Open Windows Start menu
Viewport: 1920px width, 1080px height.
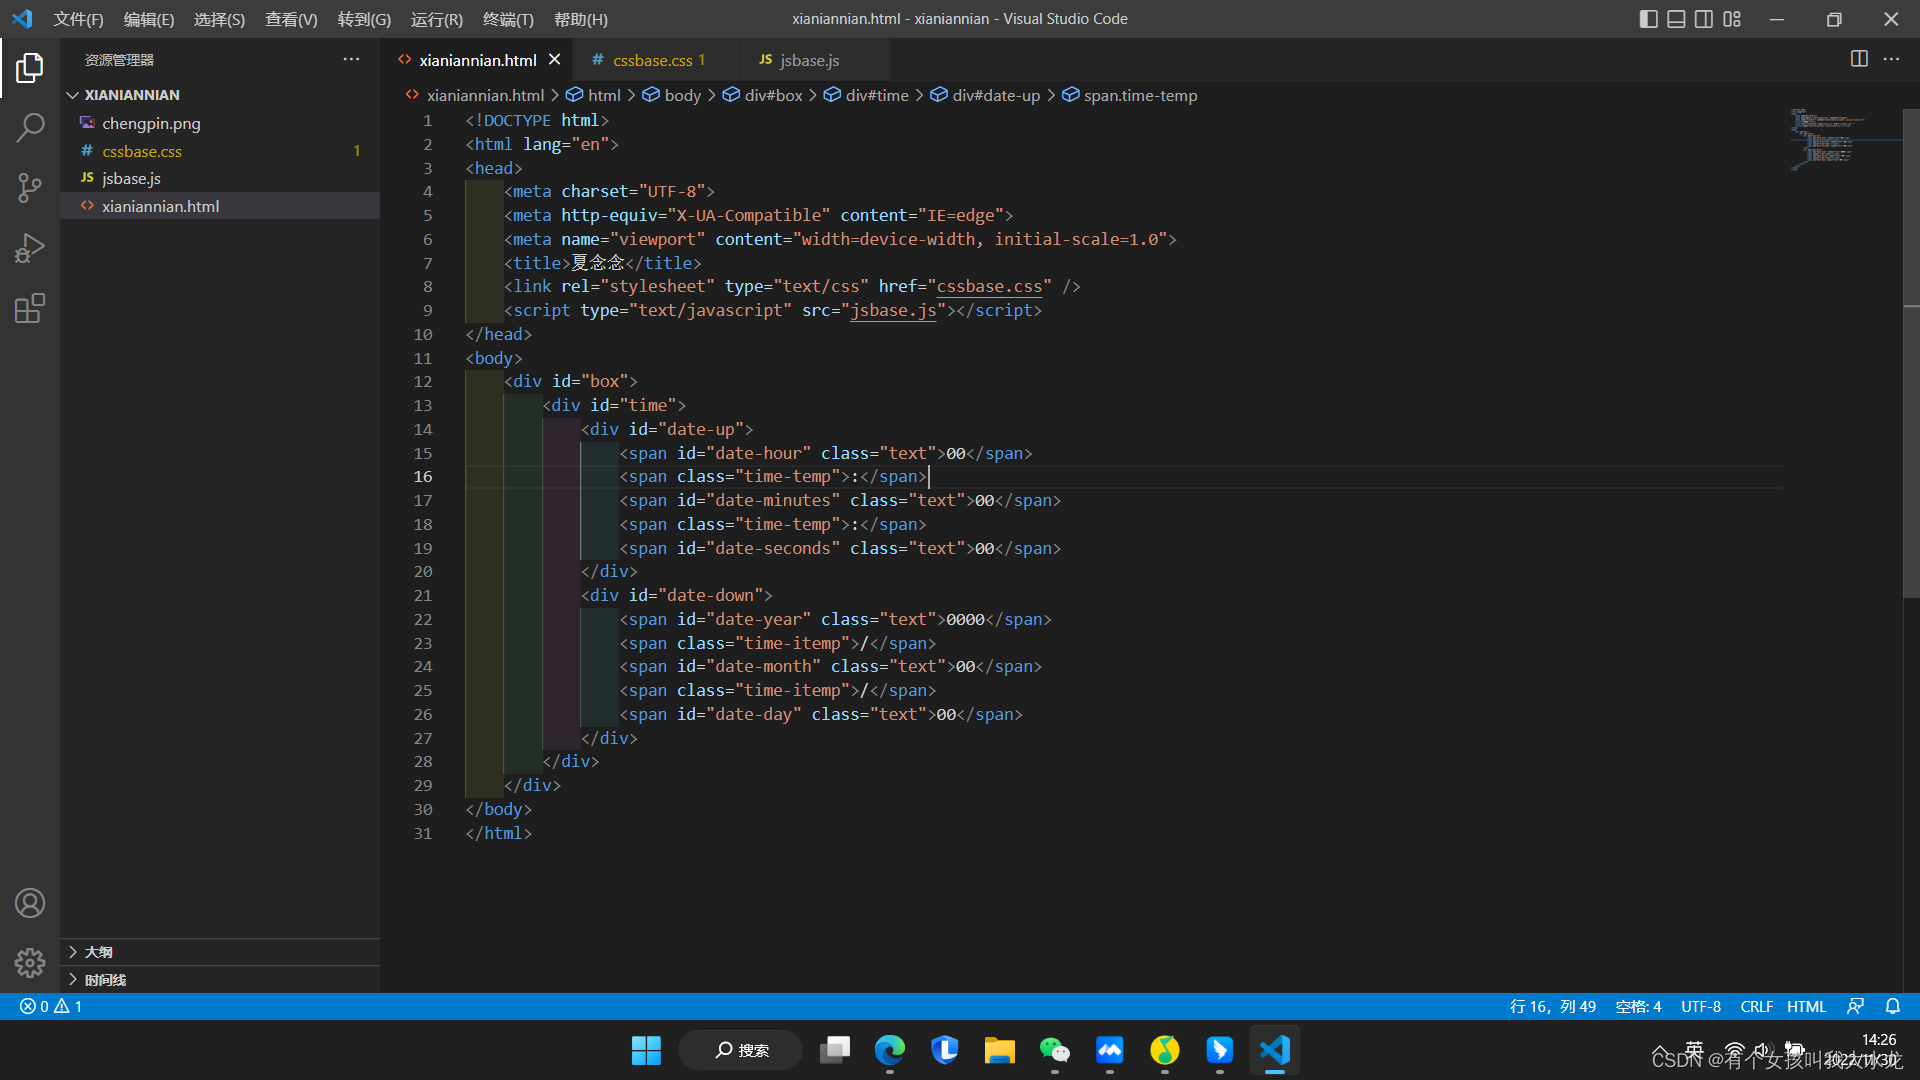tap(646, 1050)
